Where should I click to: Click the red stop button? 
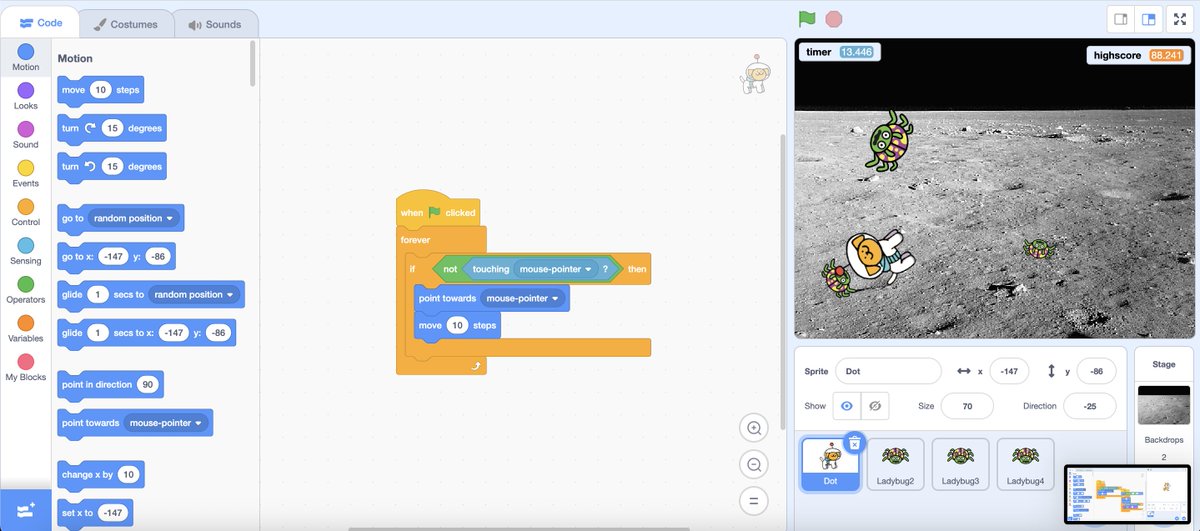pyautogui.click(x=834, y=18)
